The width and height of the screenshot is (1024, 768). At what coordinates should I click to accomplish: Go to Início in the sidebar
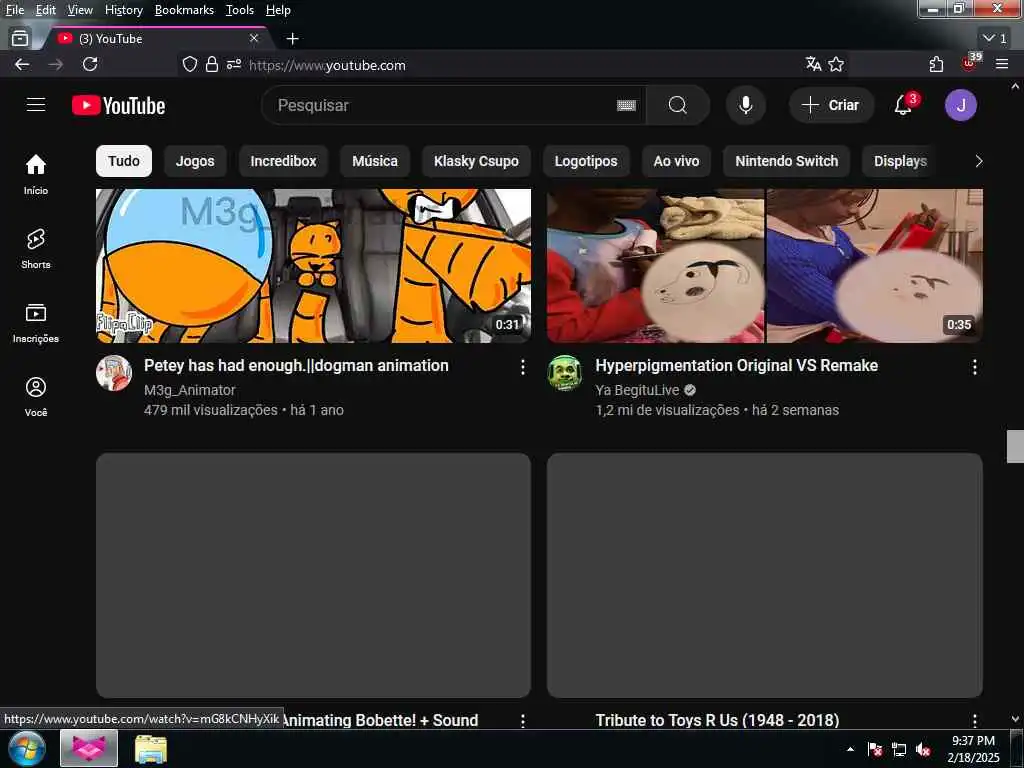point(36,174)
